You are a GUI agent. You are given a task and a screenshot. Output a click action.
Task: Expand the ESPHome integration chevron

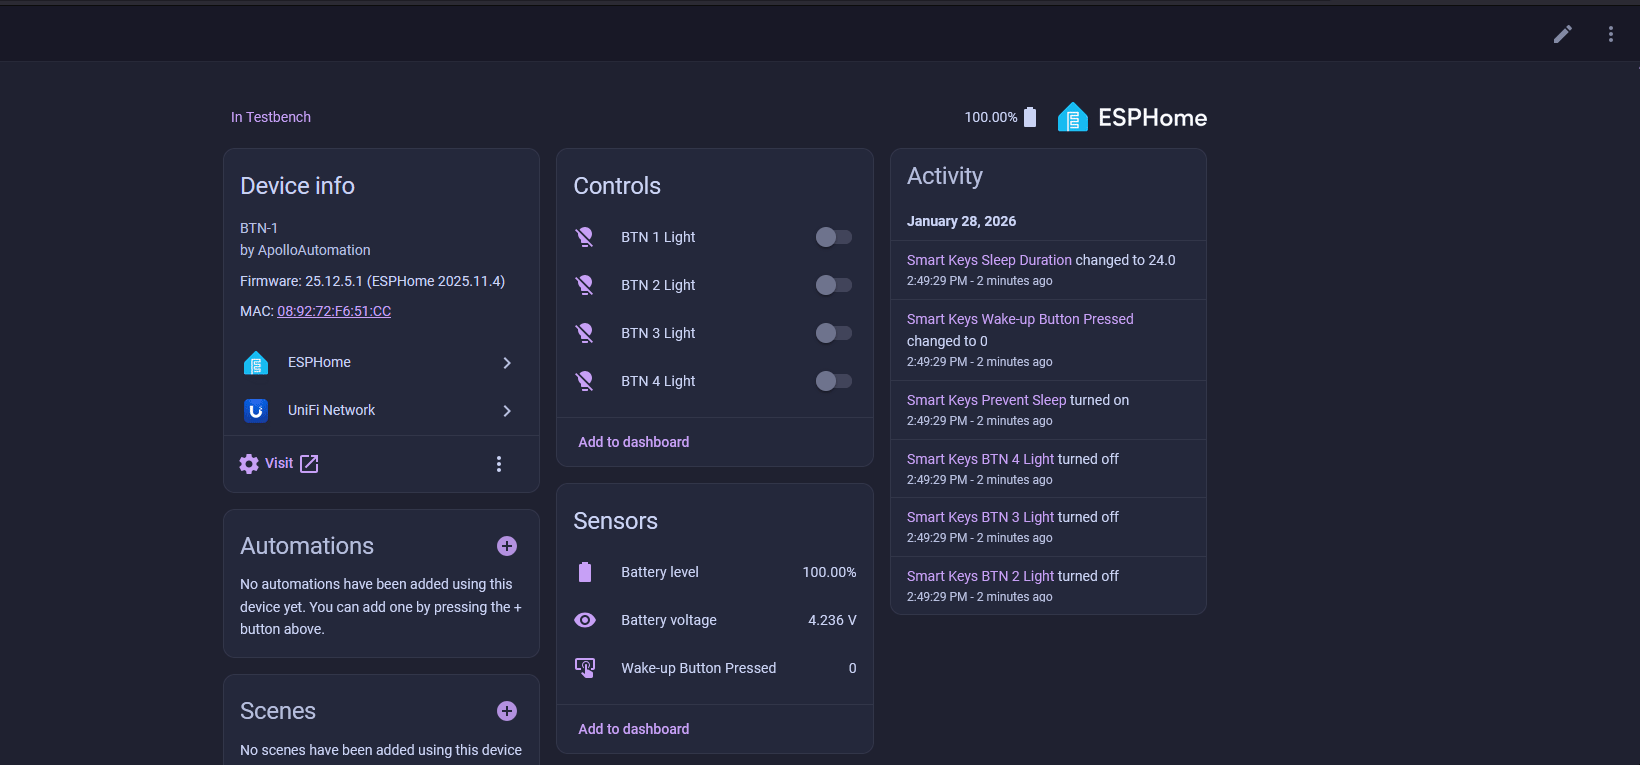tap(507, 363)
